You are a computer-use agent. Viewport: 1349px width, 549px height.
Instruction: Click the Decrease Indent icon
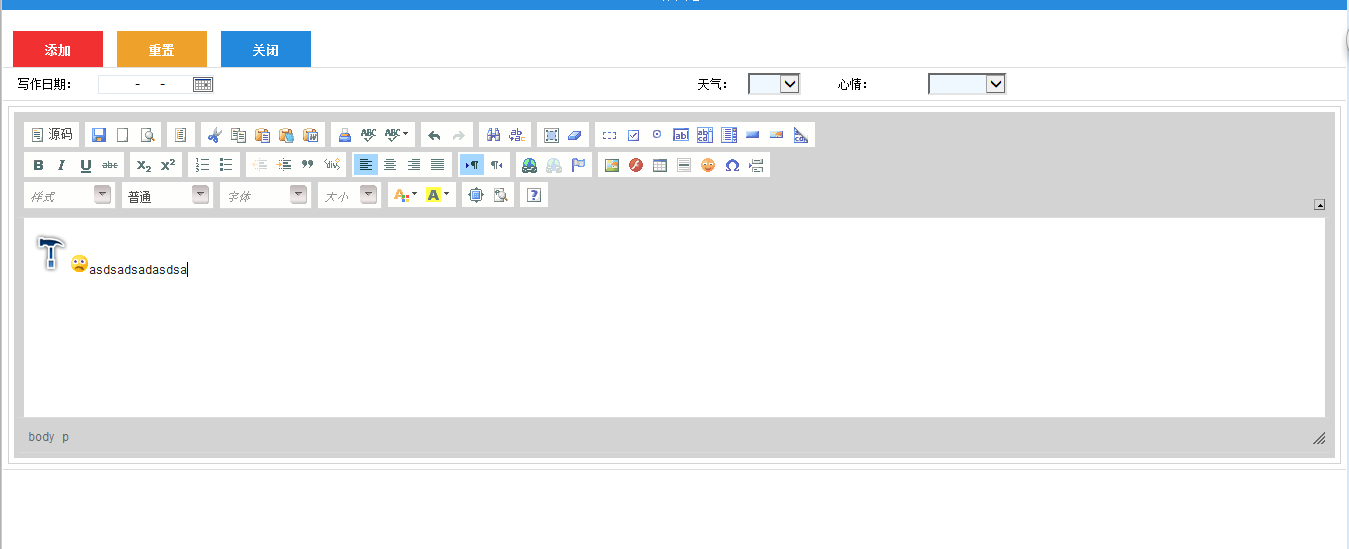pos(260,165)
